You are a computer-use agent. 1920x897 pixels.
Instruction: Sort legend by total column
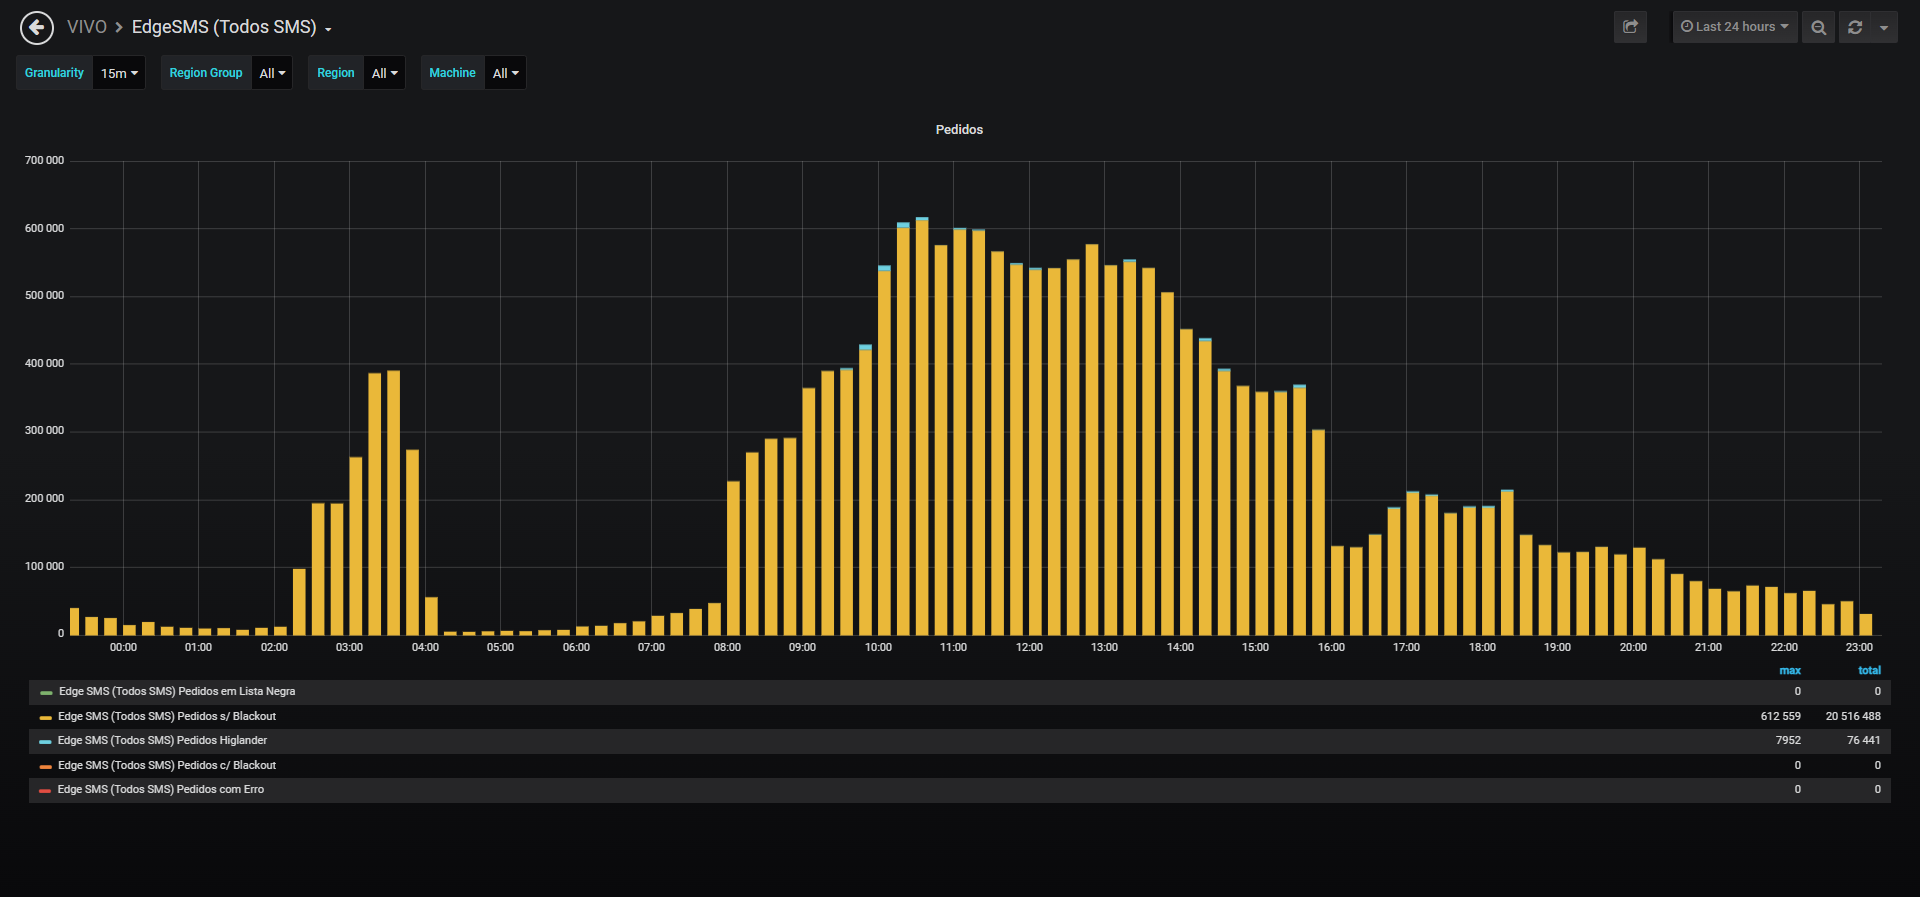pyautogui.click(x=1869, y=670)
